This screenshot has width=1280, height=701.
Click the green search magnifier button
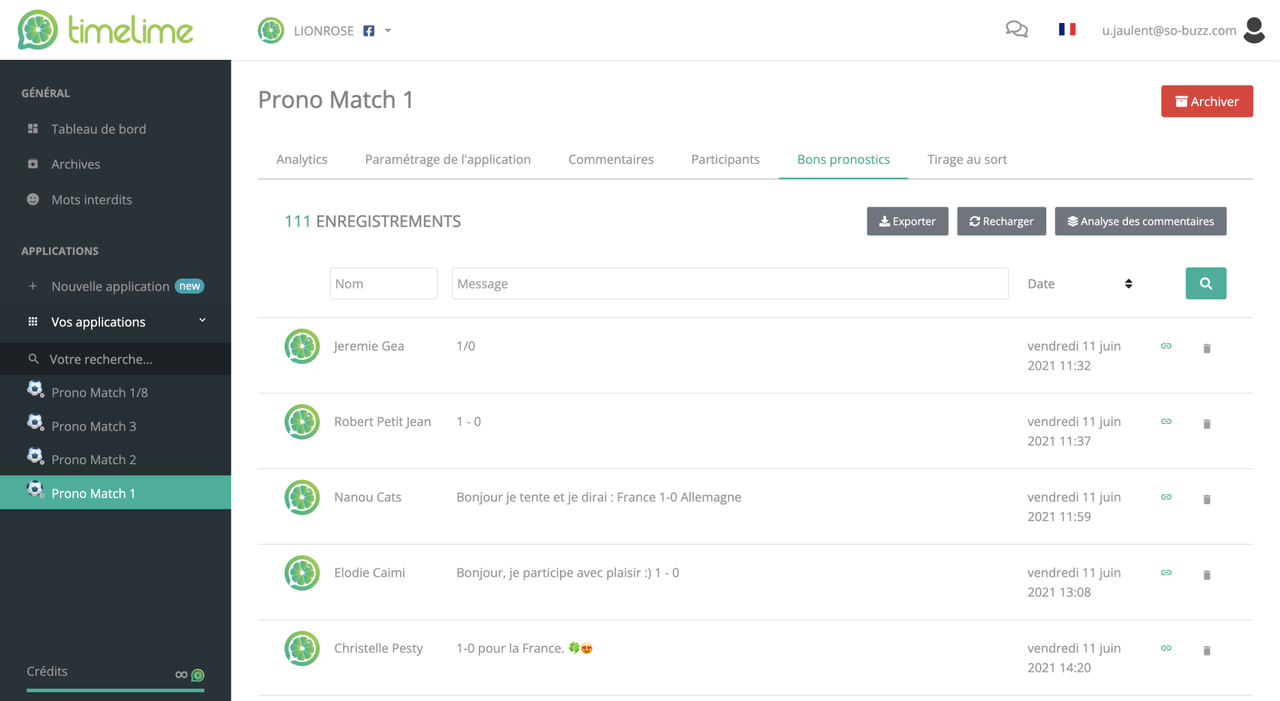(1206, 283)
